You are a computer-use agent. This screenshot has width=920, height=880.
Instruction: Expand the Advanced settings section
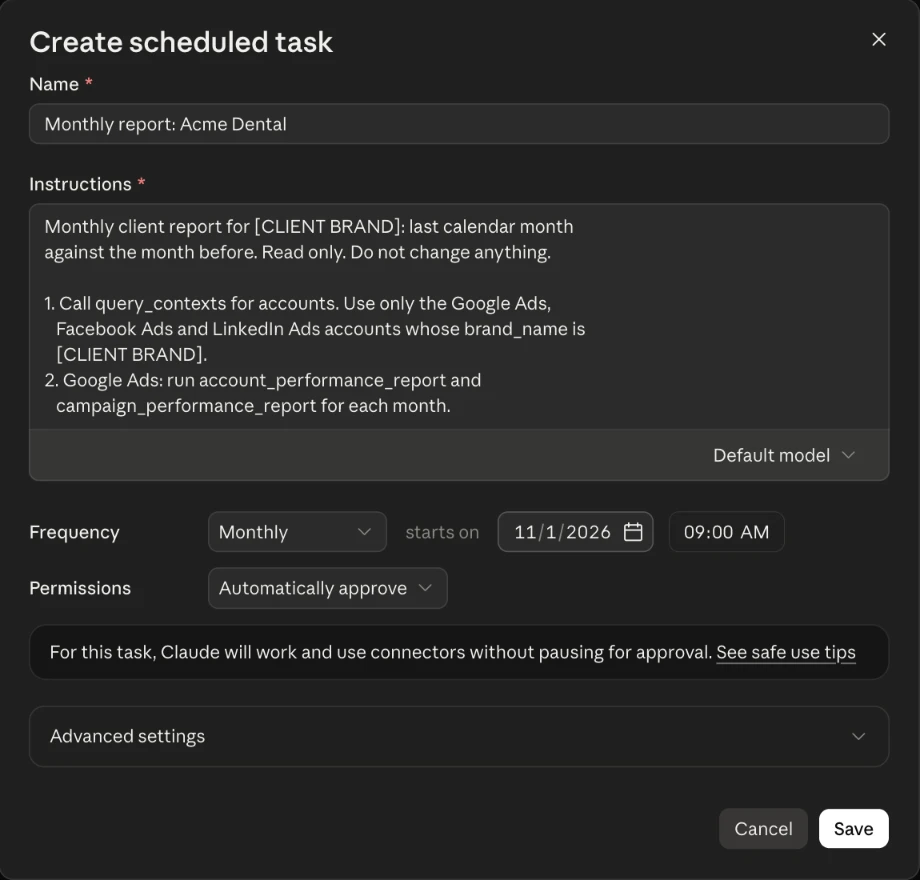tap(459, 736)
